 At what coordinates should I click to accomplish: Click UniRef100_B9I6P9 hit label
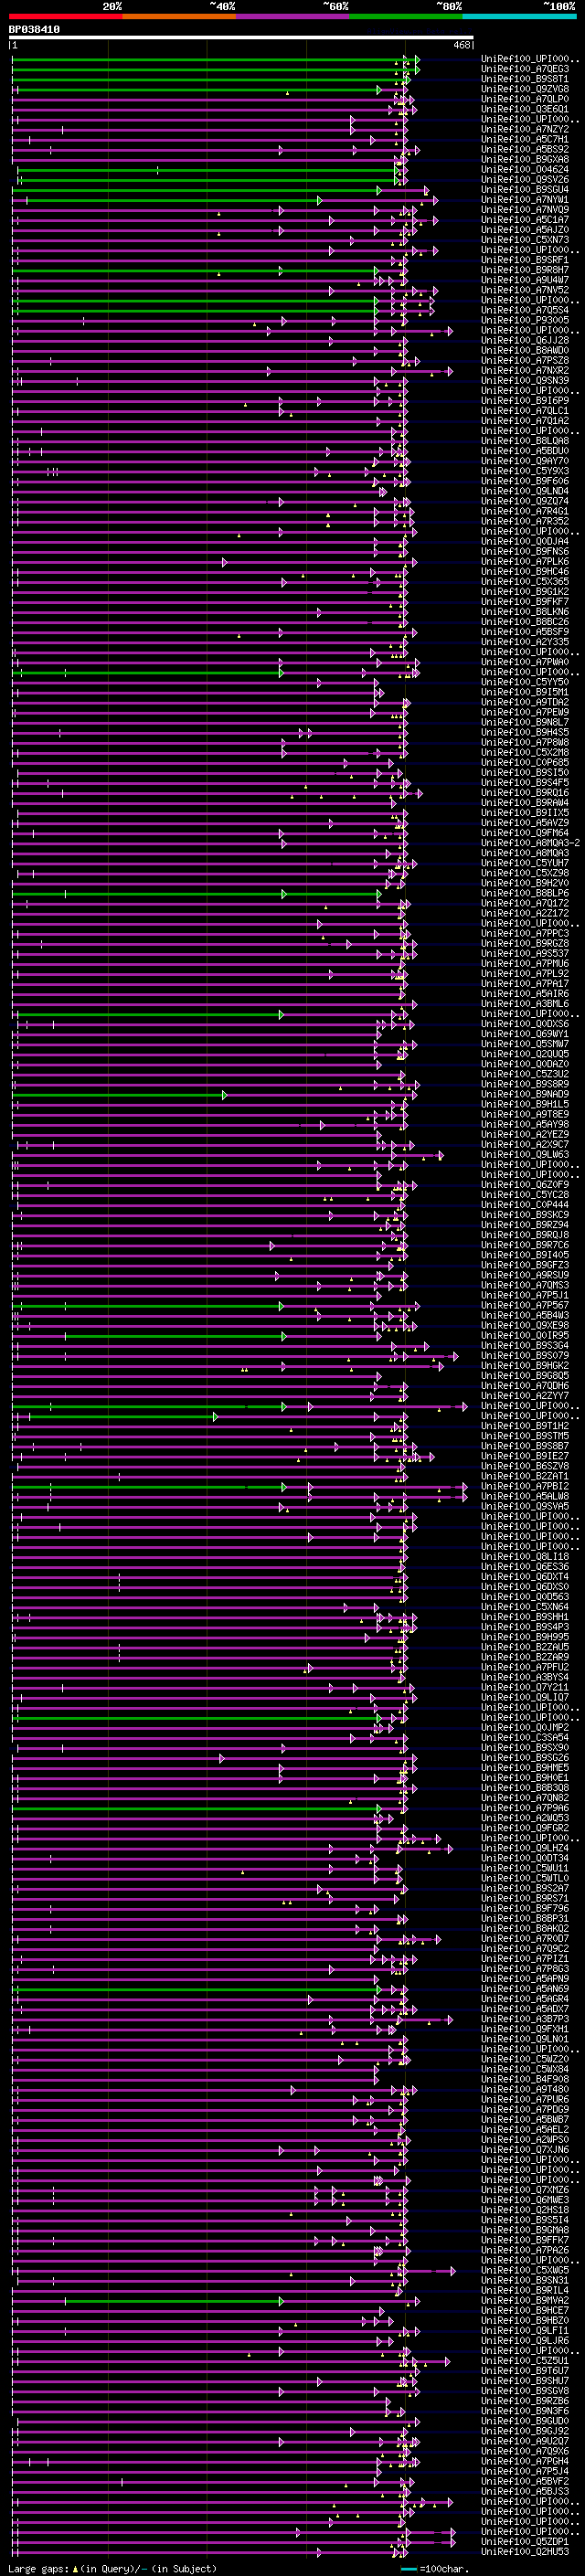coord(525,401)
